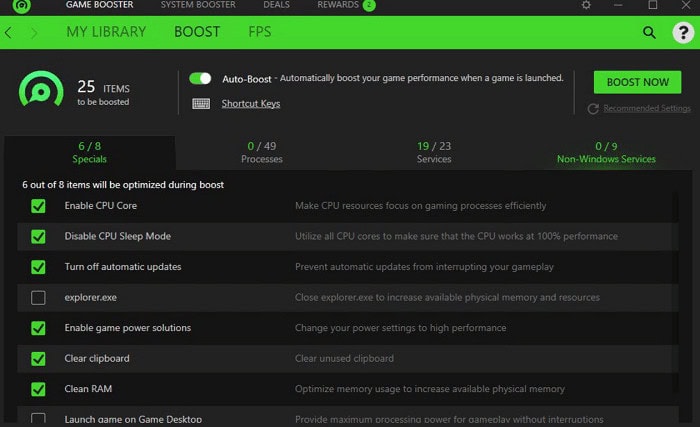
Task: Select the Processes 0/49 tab
Action: pos(262,152)
